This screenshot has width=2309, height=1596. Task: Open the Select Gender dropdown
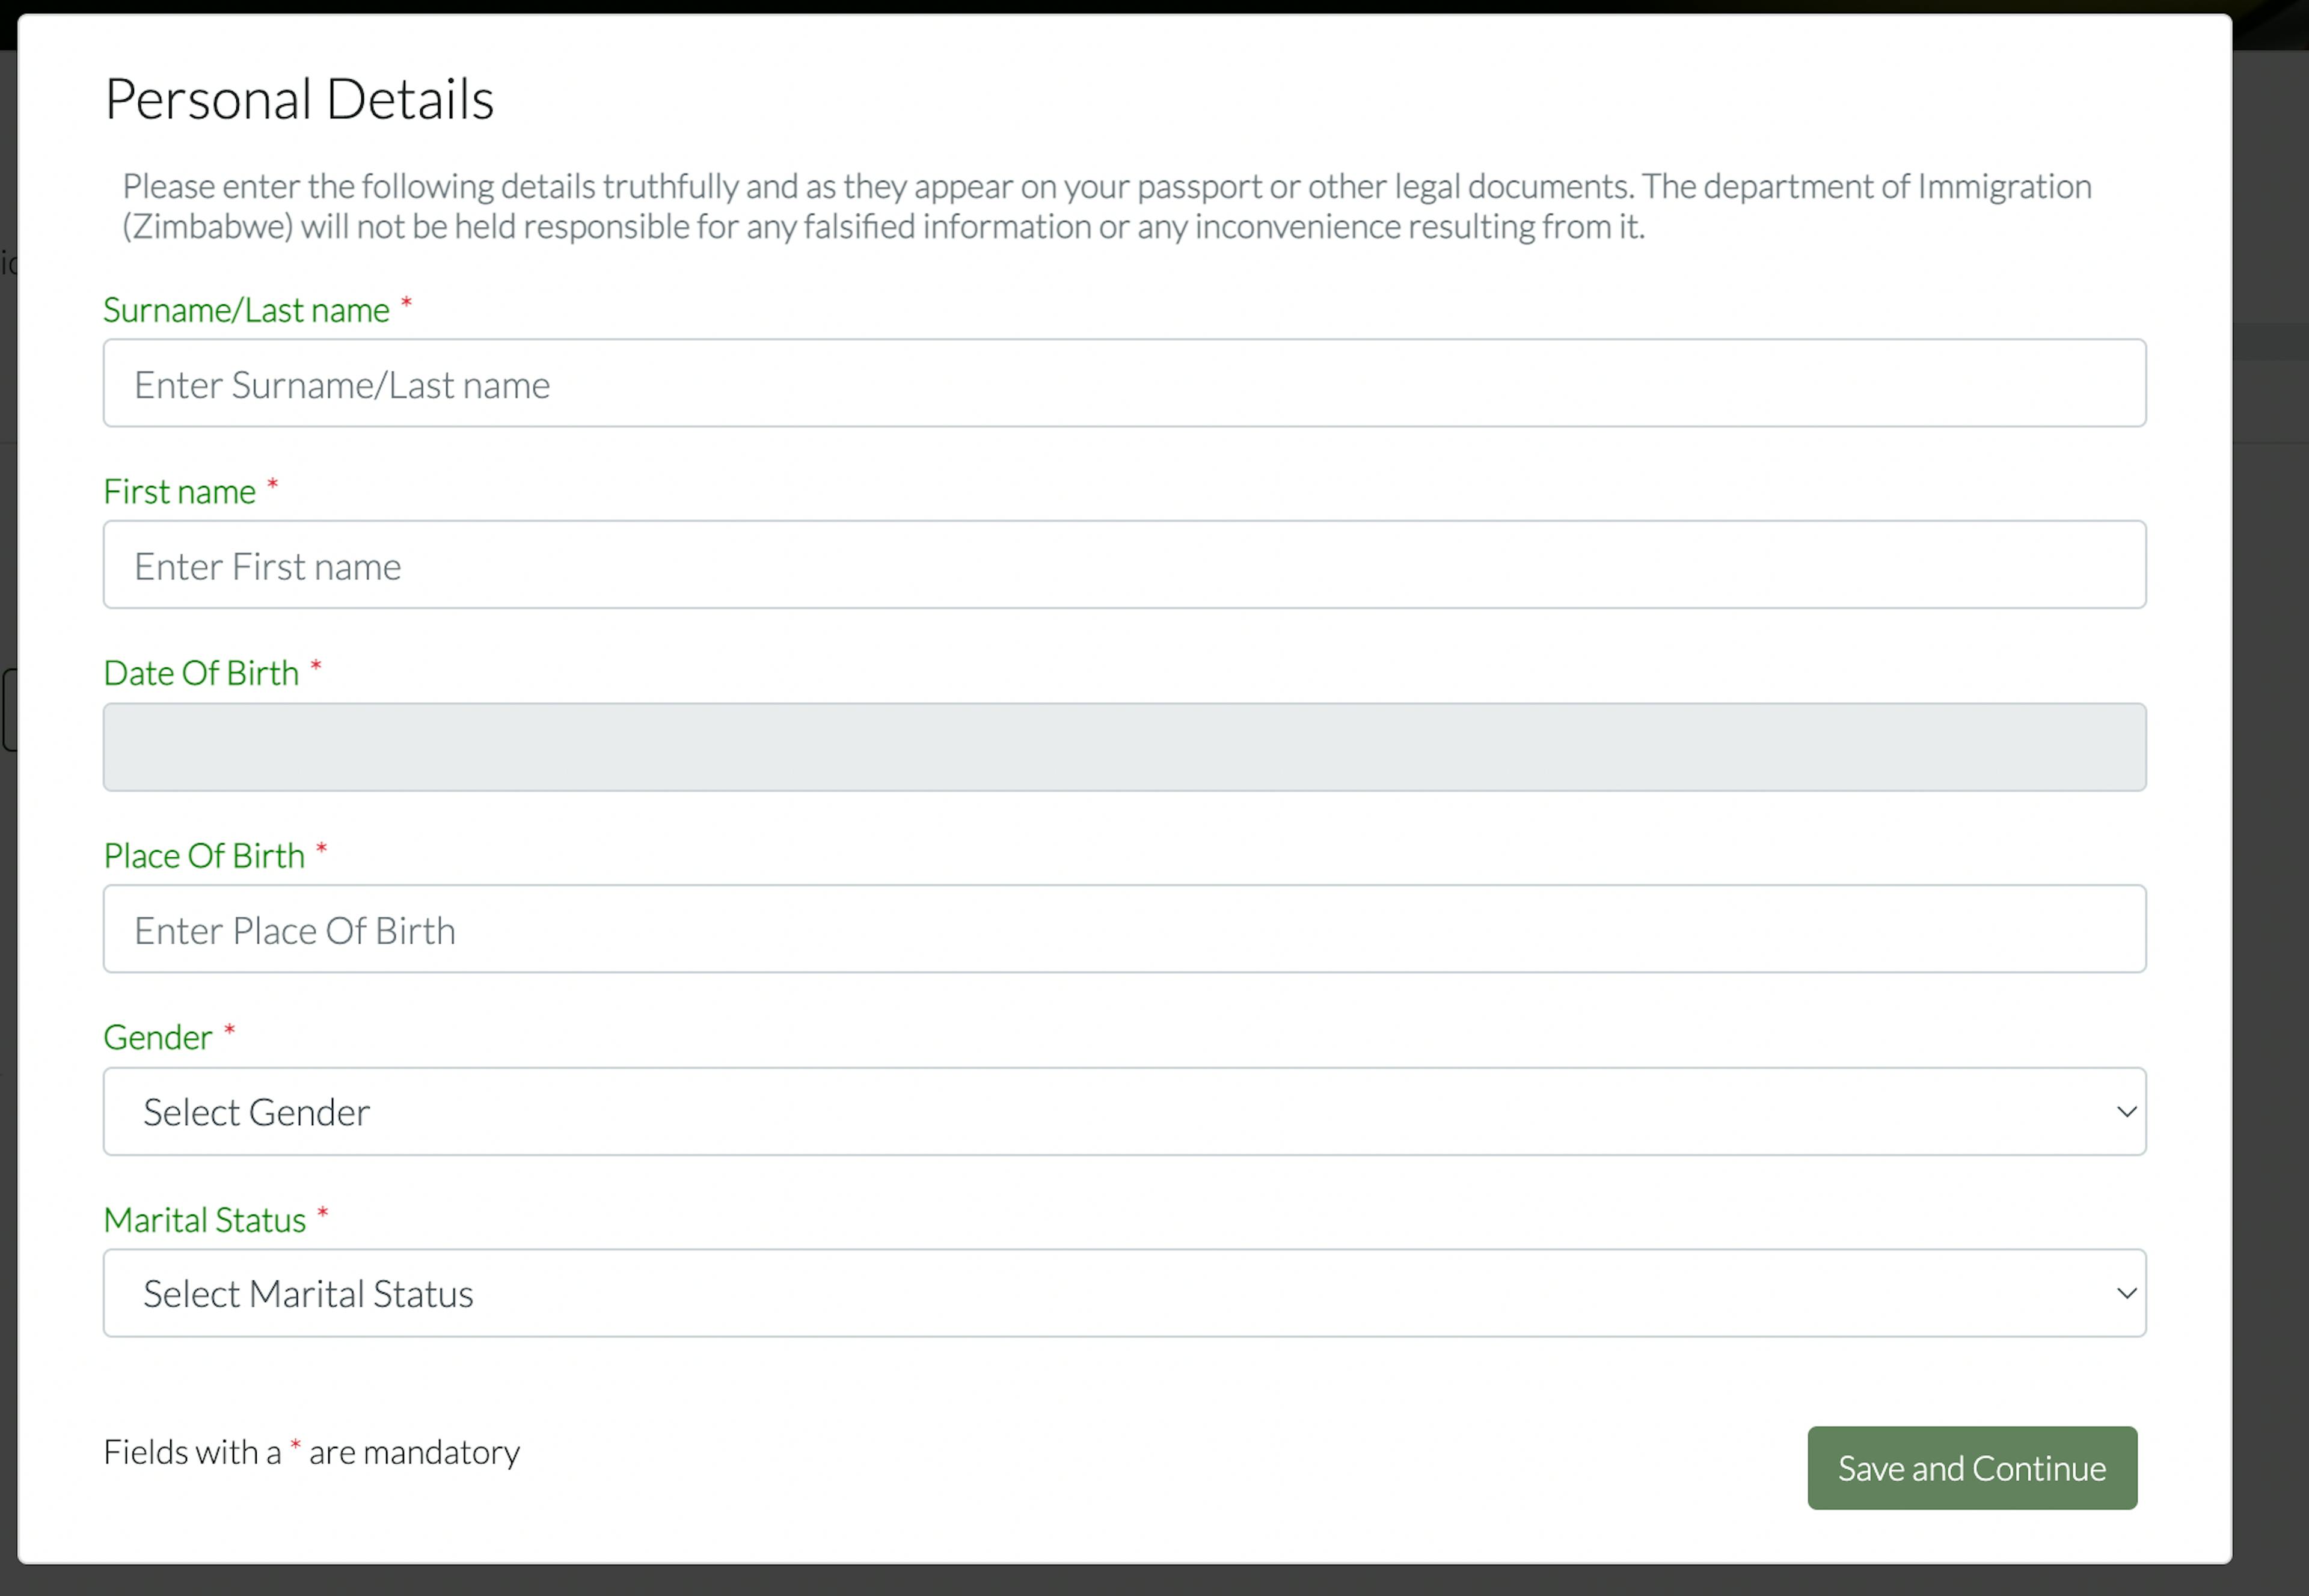click(1124, 1111)
